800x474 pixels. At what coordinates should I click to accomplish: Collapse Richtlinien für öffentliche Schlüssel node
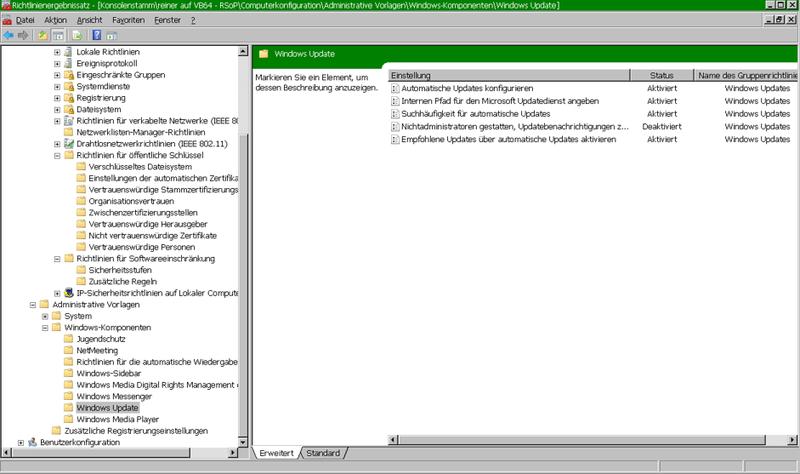pos(57,156)
